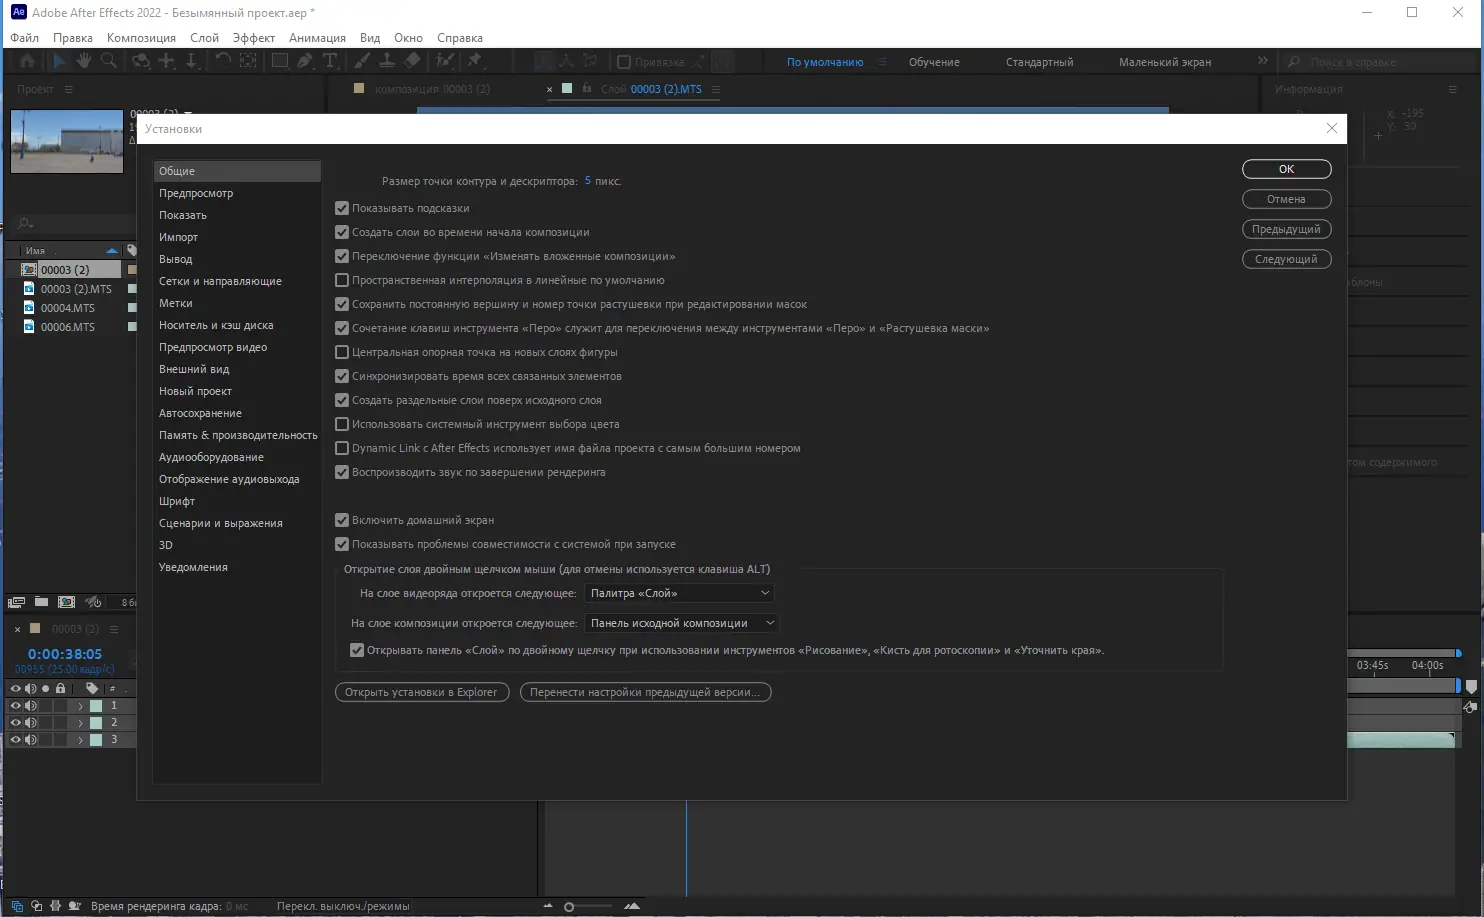
Task: Click the timeline zoom slider handle
Action: click(x=569, y=907)
